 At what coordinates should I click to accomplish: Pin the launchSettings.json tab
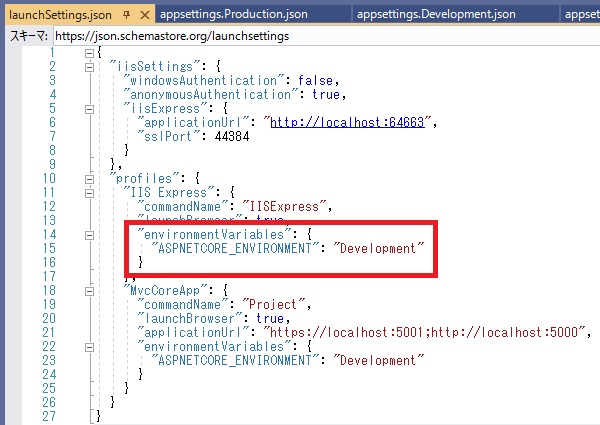(x=127, y=15)
